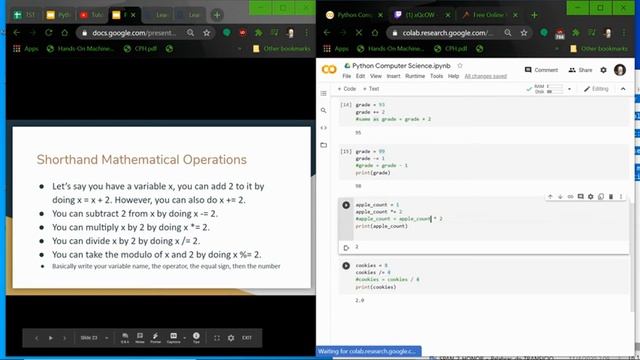Rename the Python Computer Science.ipynb title
Viewport: 640px width, 360px height.
click(401, 66)
